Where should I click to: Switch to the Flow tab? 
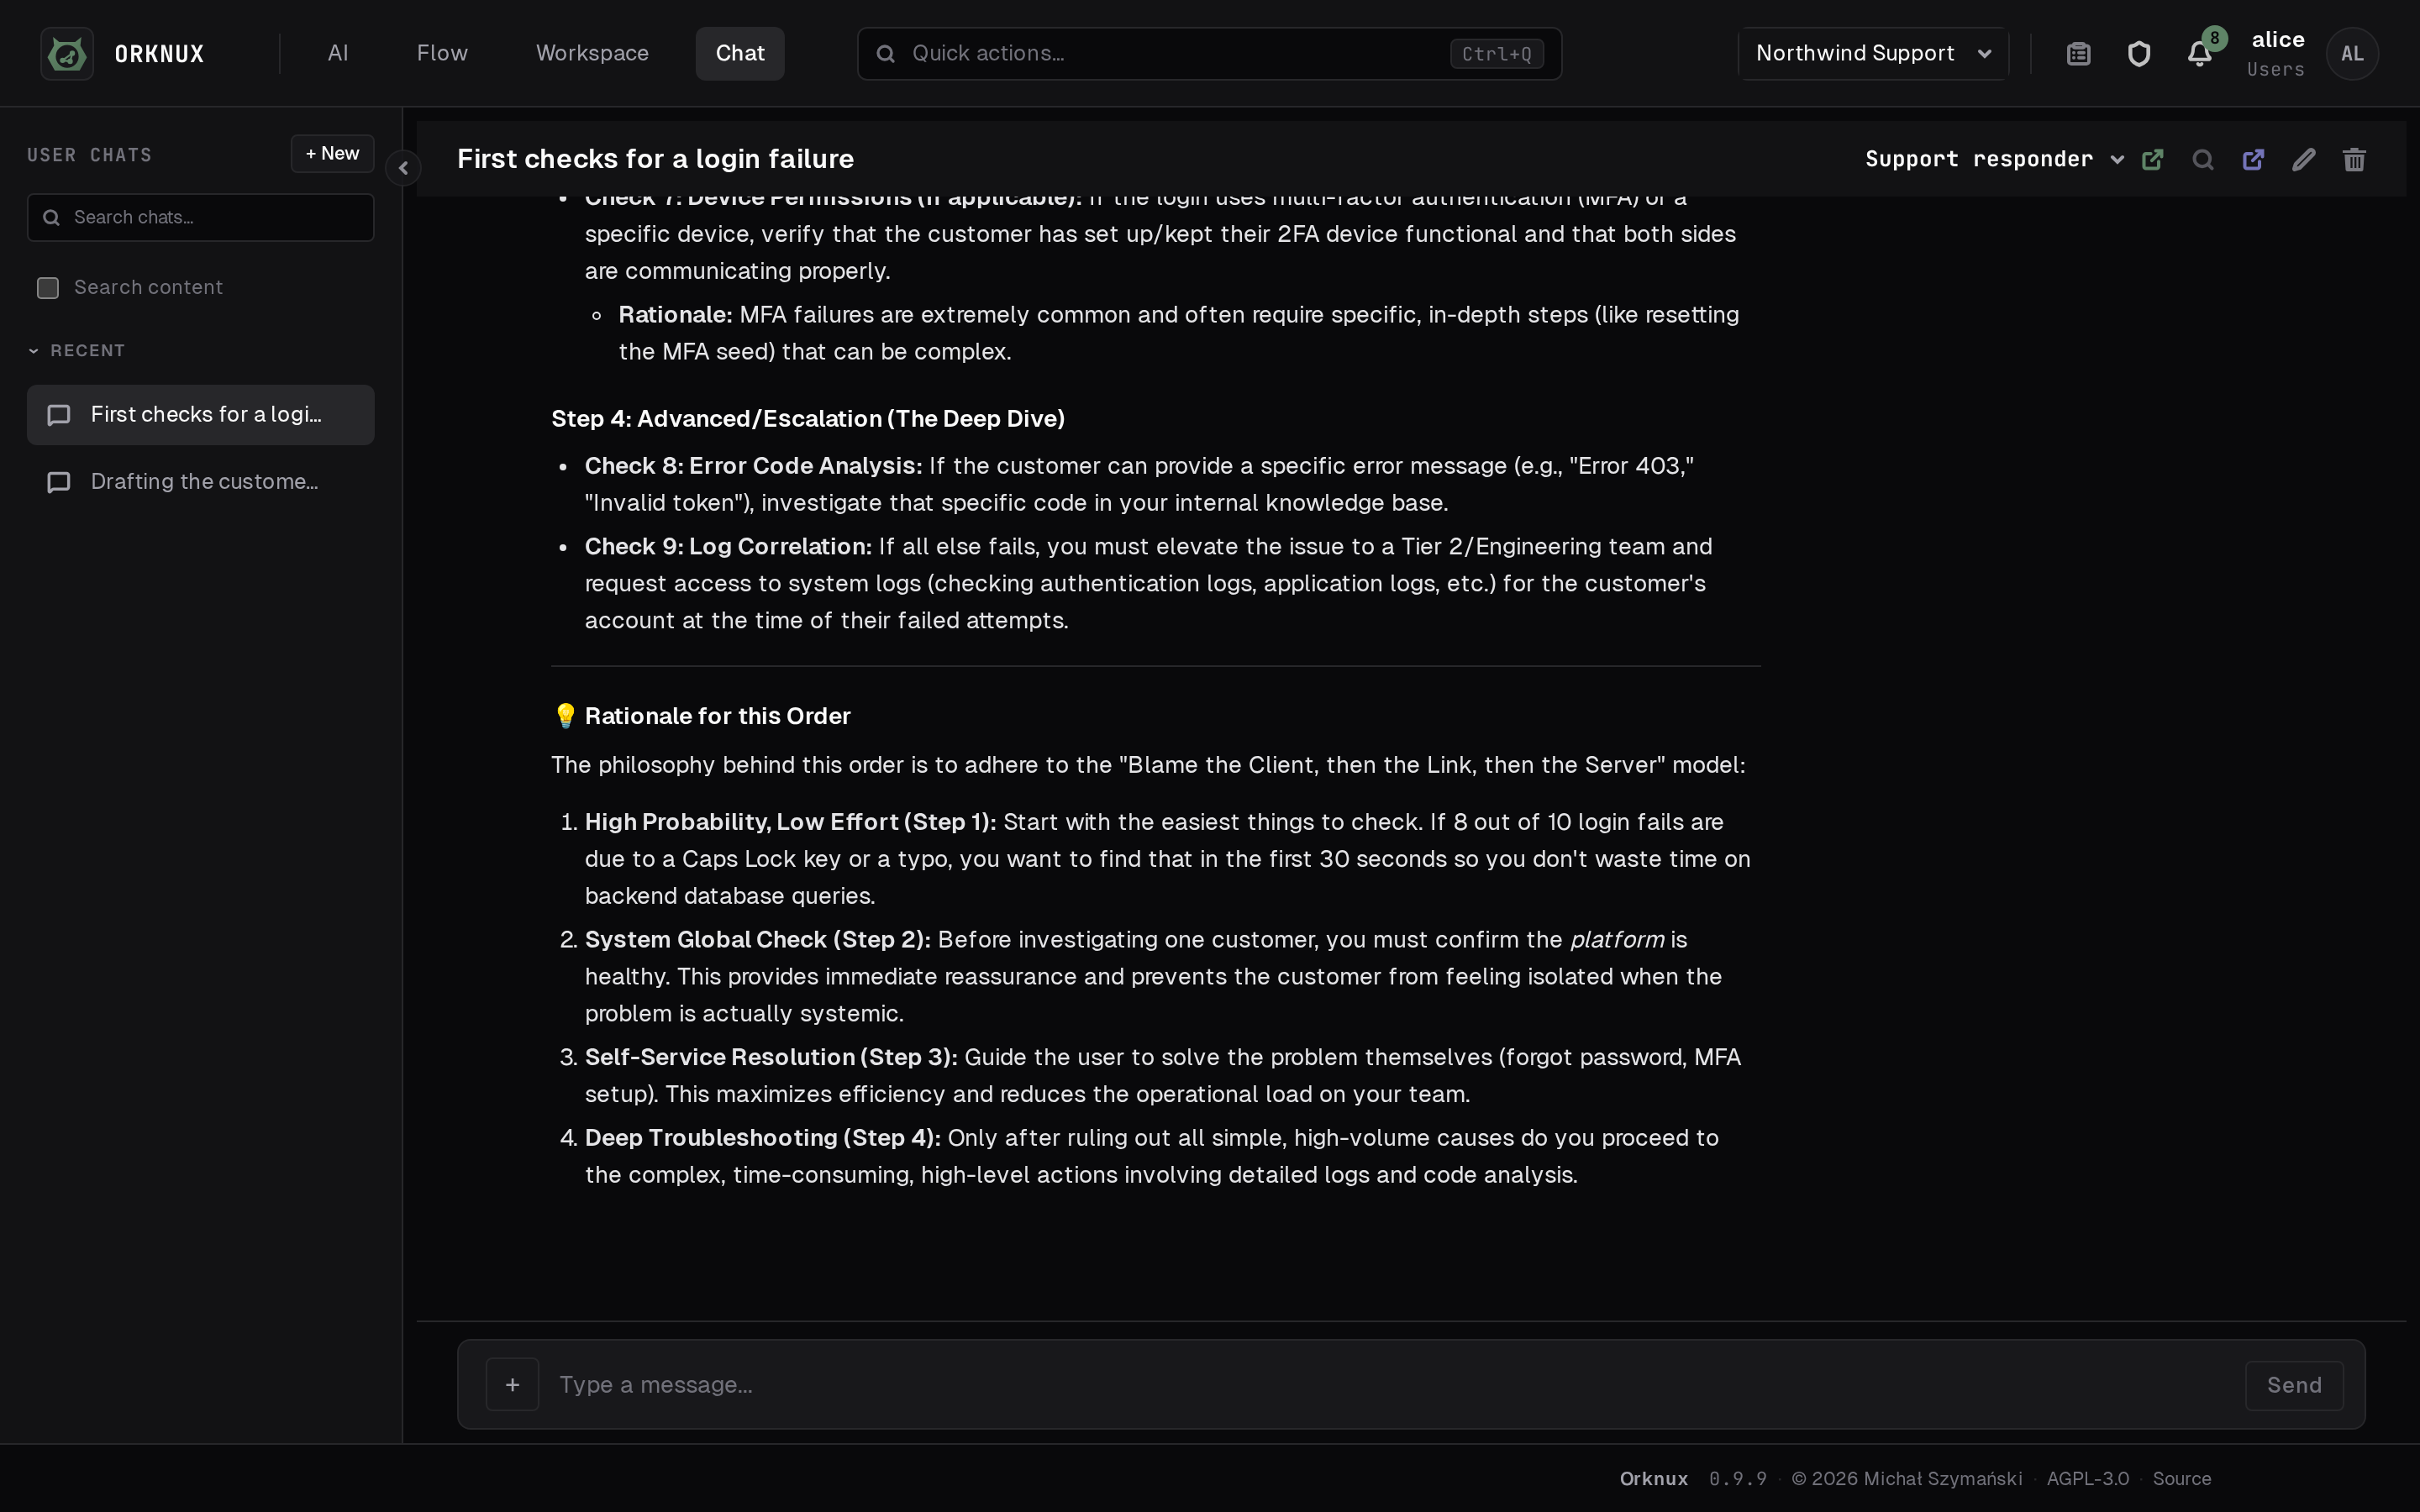[x=442, y=54]
